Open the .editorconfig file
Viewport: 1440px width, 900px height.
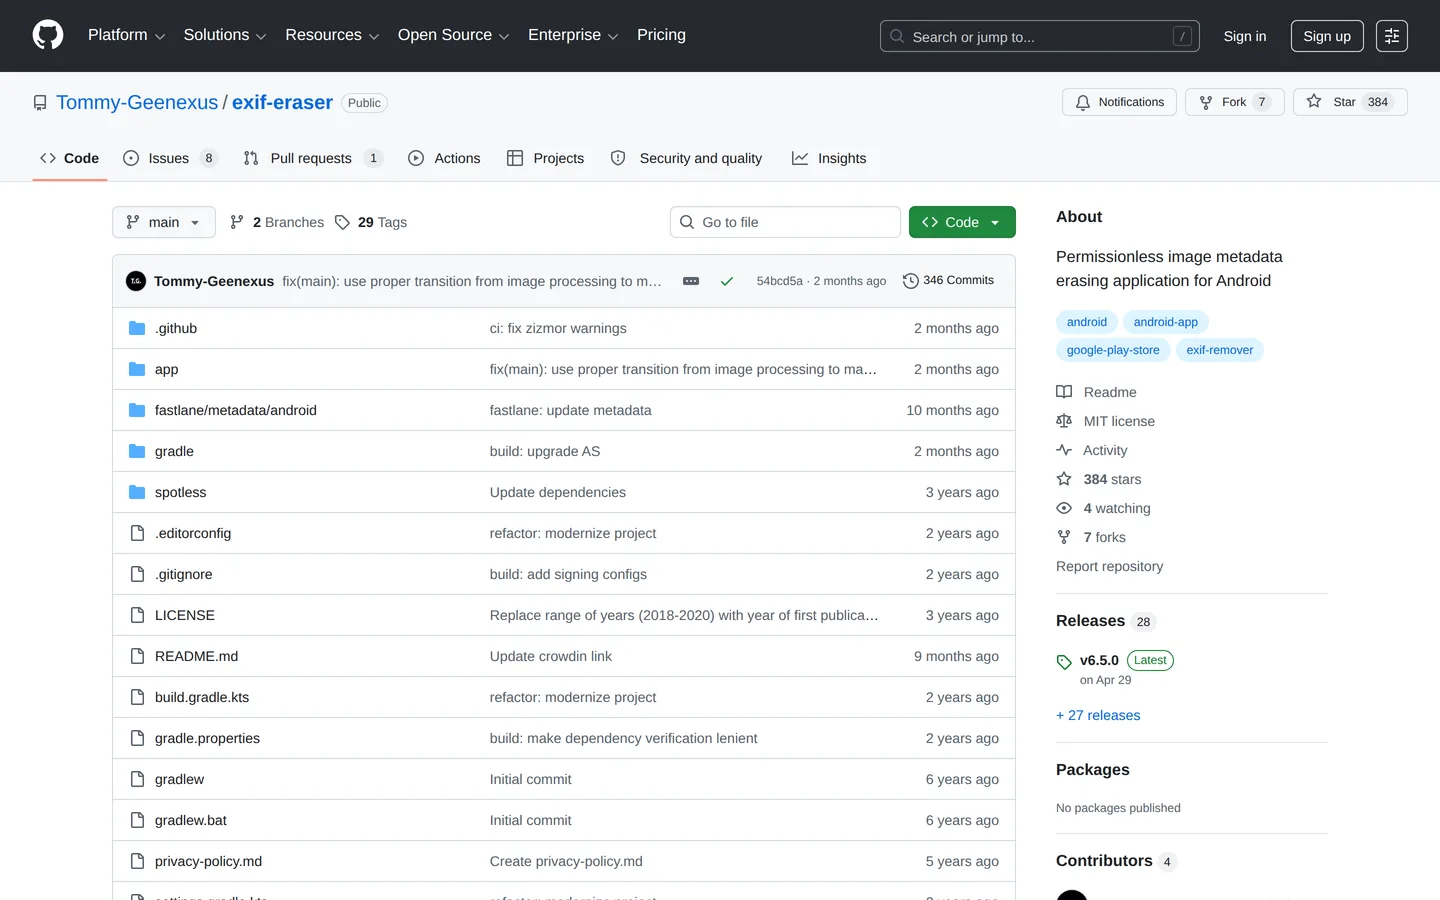click(193, 533)
